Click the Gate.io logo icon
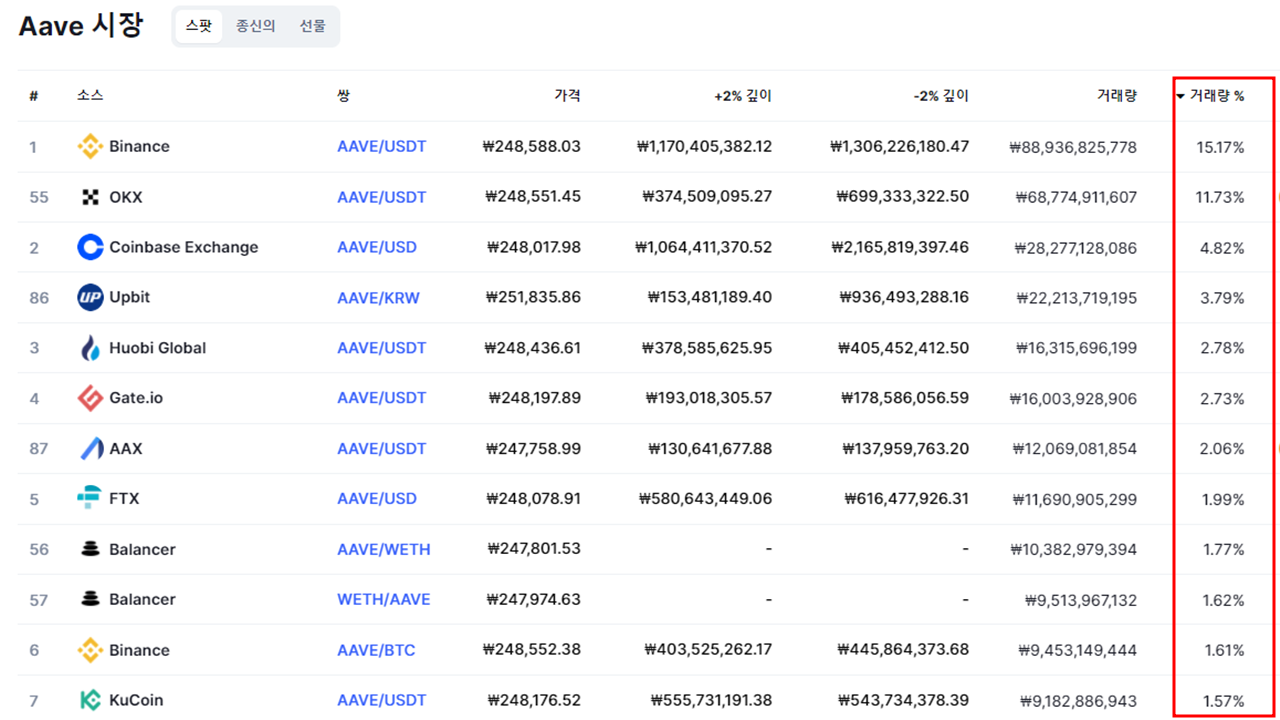This screenshot has width=1280, height=720. click(x=90, y=398)
